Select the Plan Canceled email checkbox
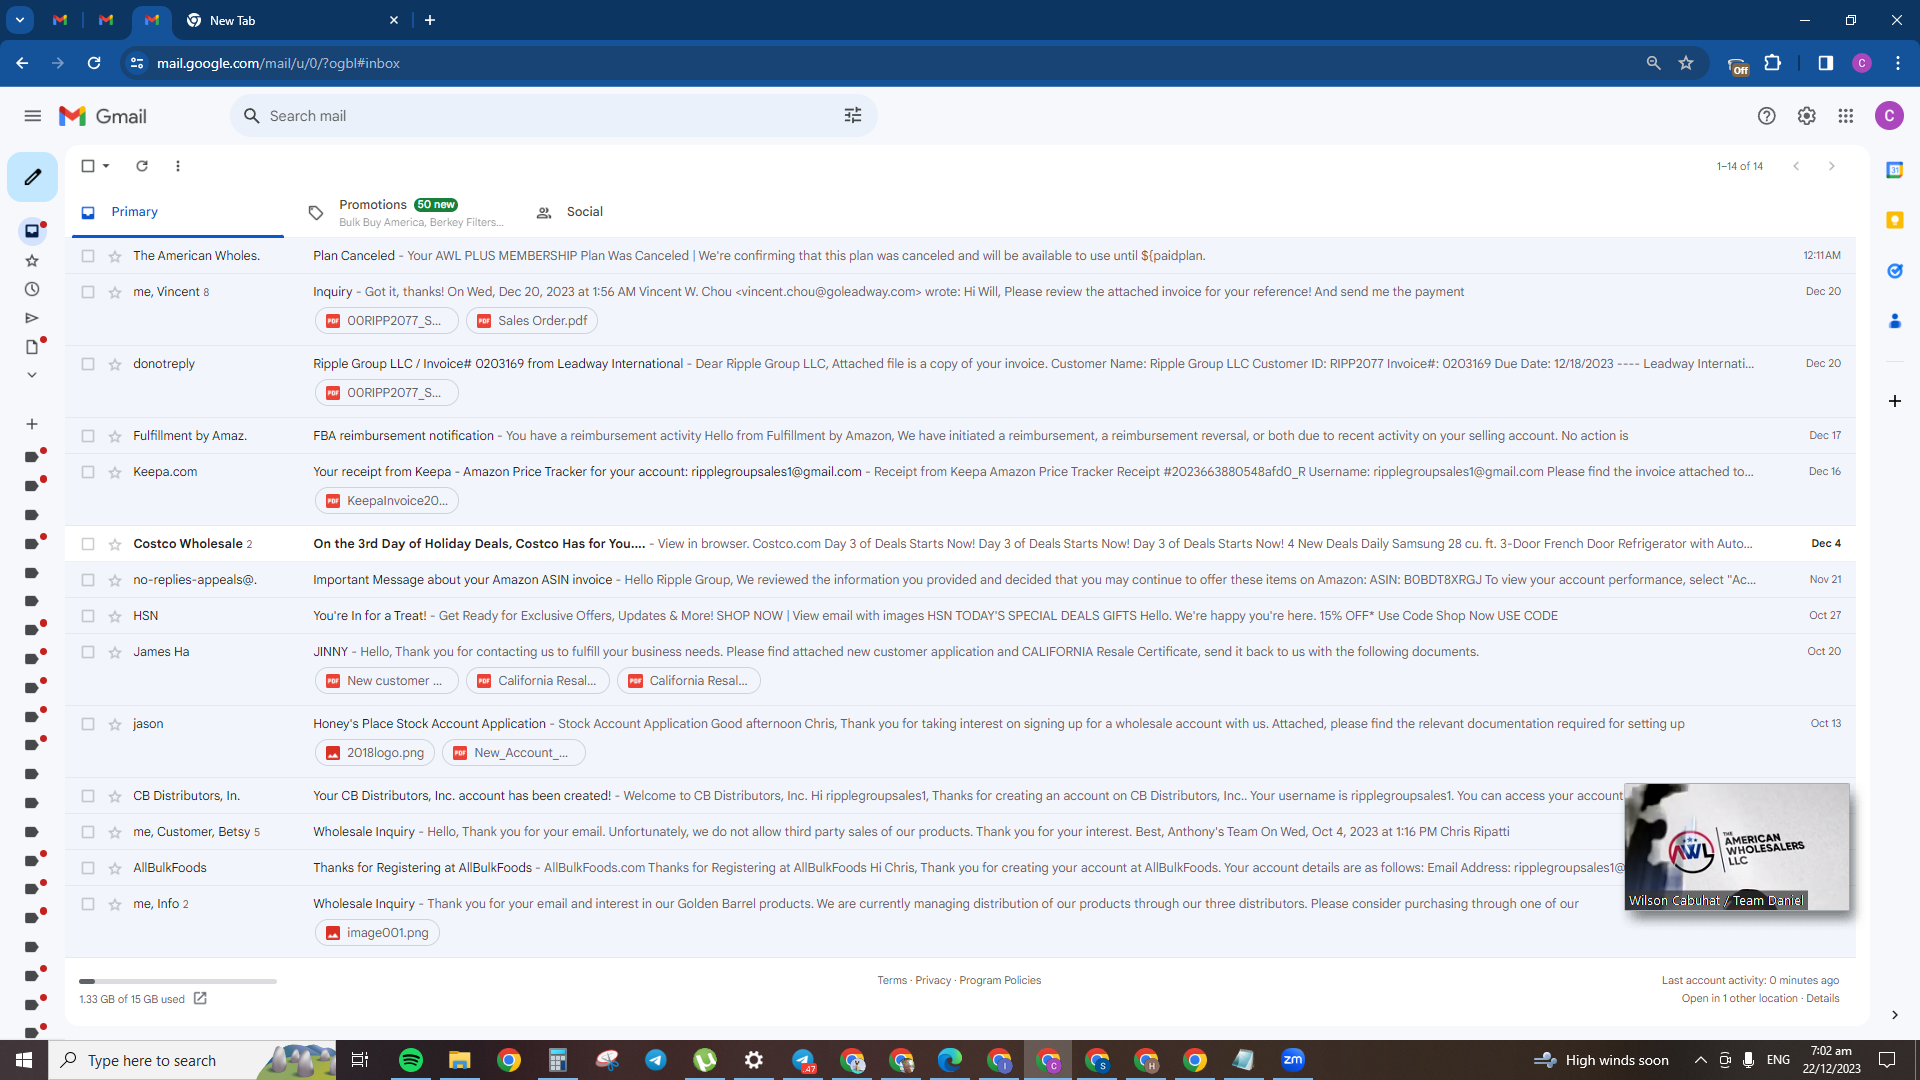 [88, 256]
